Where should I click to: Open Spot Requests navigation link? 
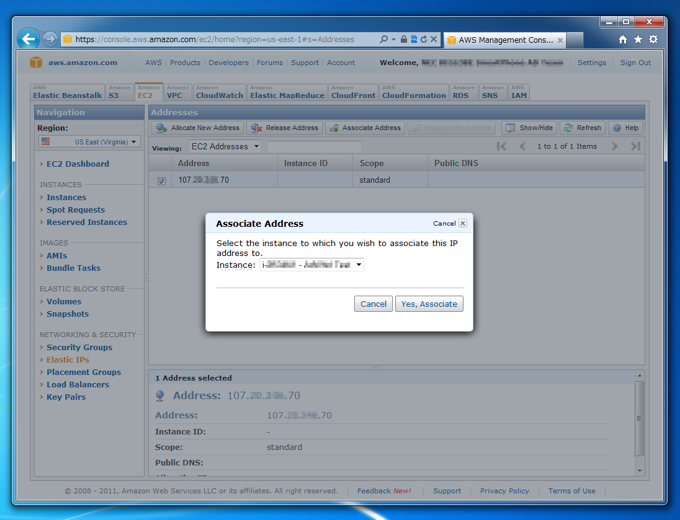75,210
